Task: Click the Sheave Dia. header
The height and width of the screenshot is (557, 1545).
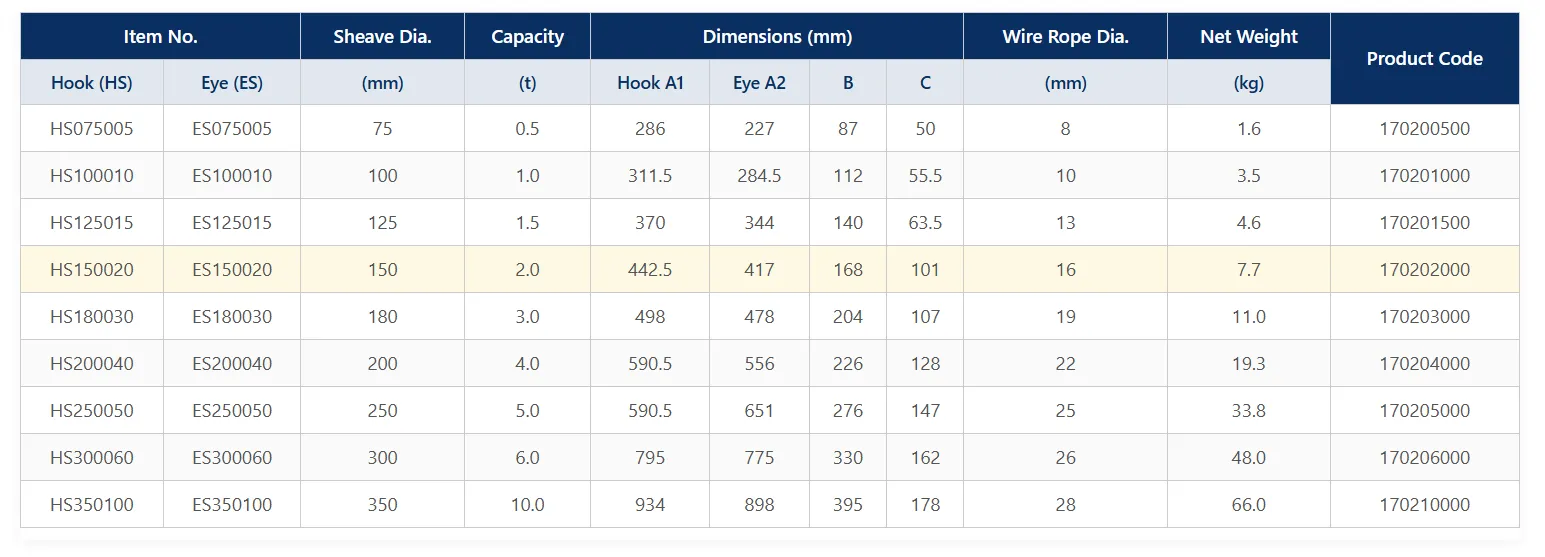Action: (382, 37)
